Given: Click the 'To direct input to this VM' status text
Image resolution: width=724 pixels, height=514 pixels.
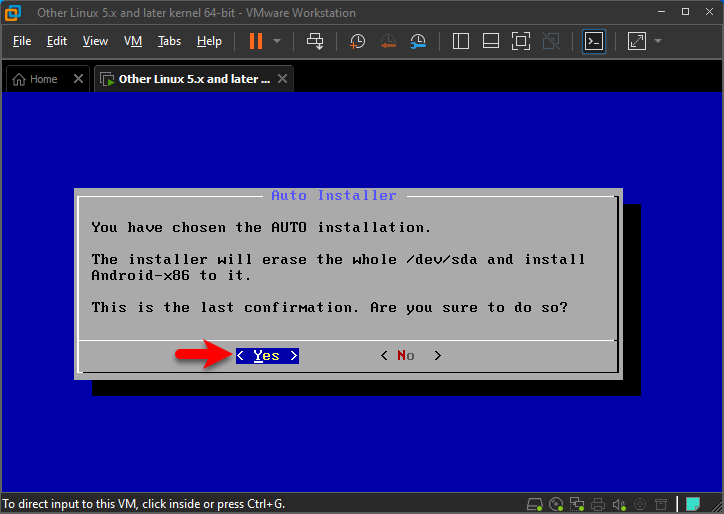Looking at the screenshot, I should click(144, 504).
